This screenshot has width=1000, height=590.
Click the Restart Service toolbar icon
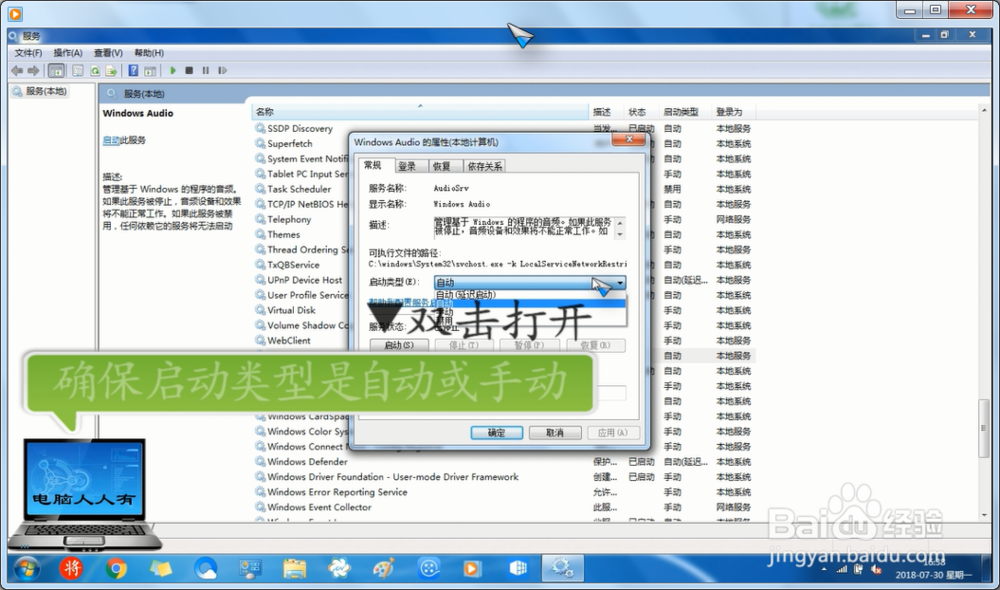point(222,70)
